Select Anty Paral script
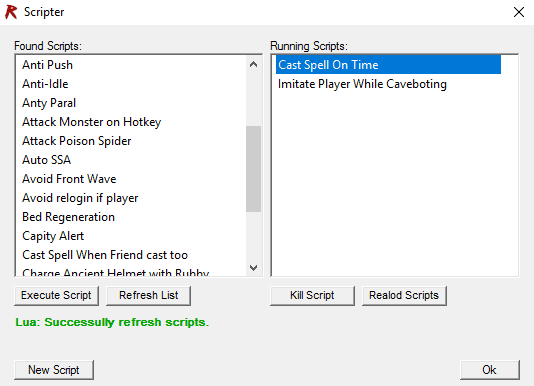 coord(131,103)
